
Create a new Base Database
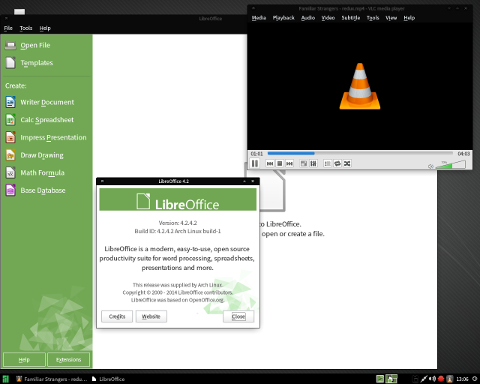[35, 190]
